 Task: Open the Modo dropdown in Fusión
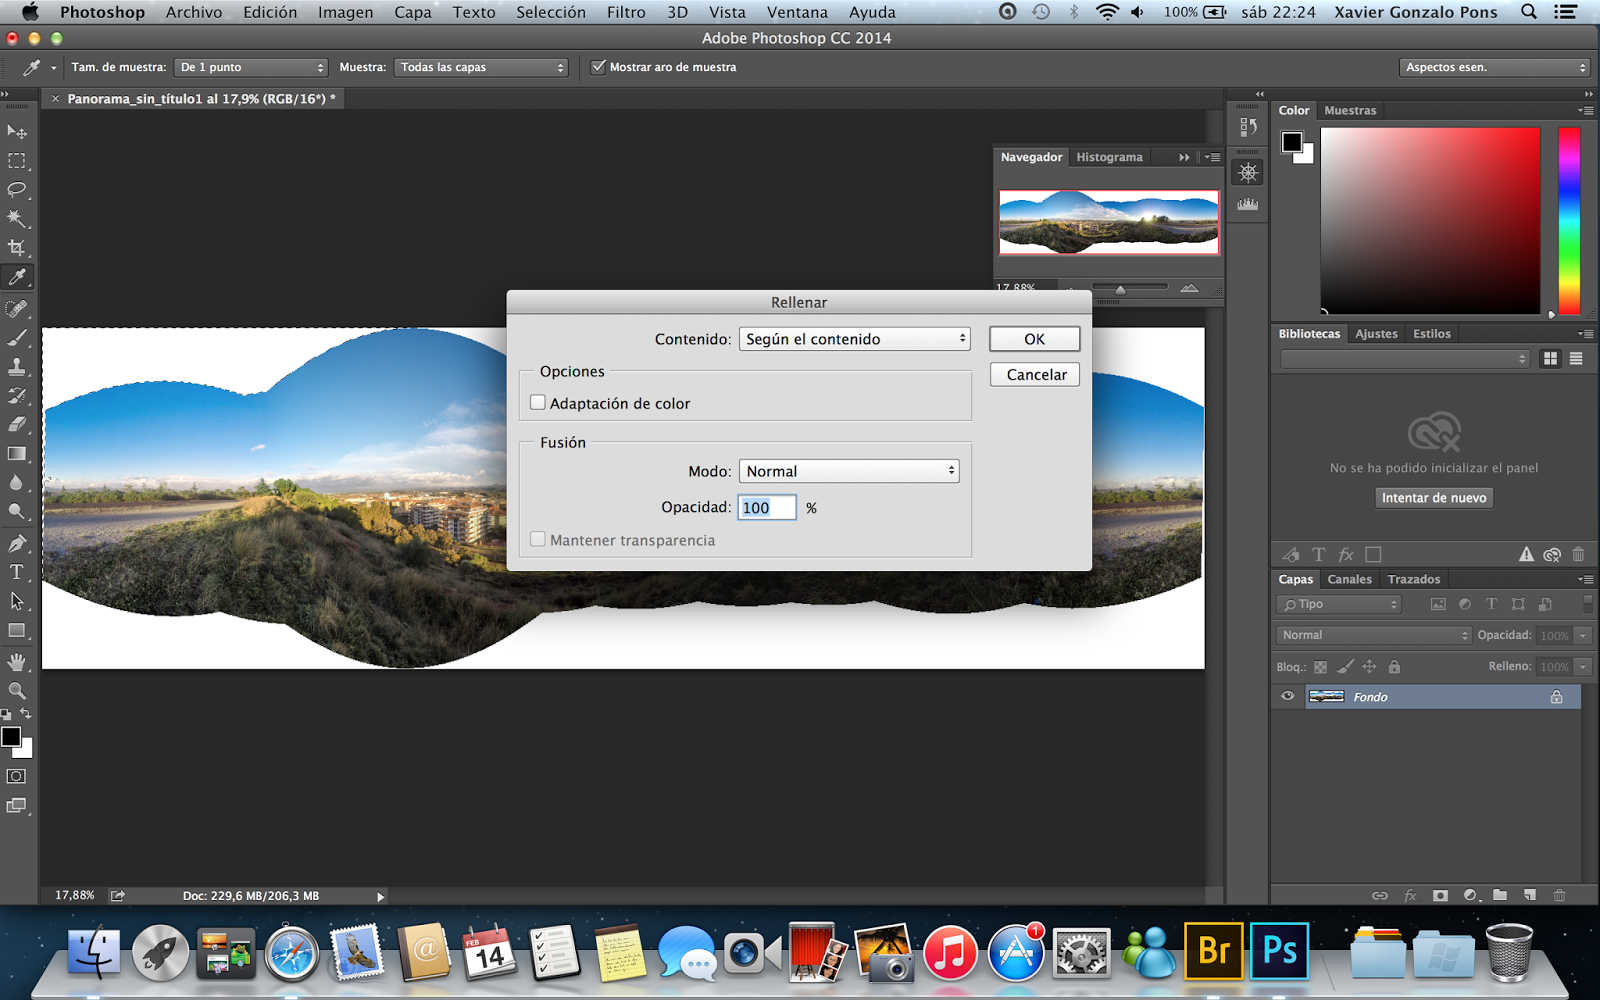[849, 471]
